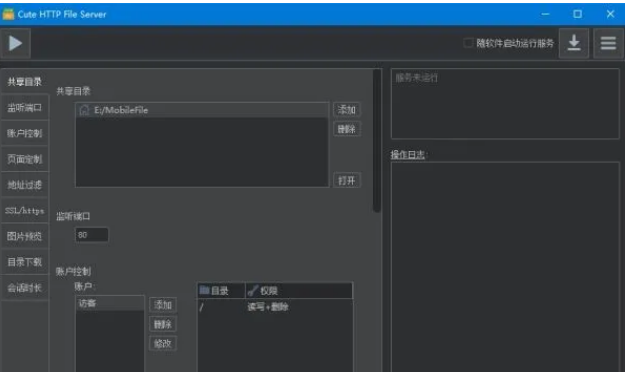Click the 打开 button
Viewport: 625px width, 372px height.
click(x=347, y=181)
